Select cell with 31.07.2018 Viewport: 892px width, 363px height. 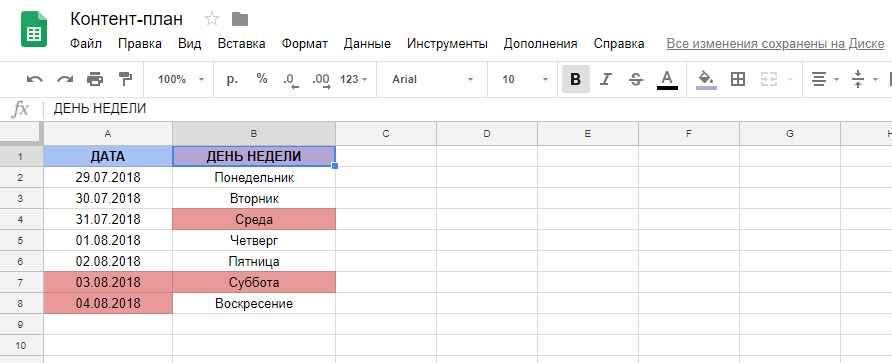pos(108,220)
